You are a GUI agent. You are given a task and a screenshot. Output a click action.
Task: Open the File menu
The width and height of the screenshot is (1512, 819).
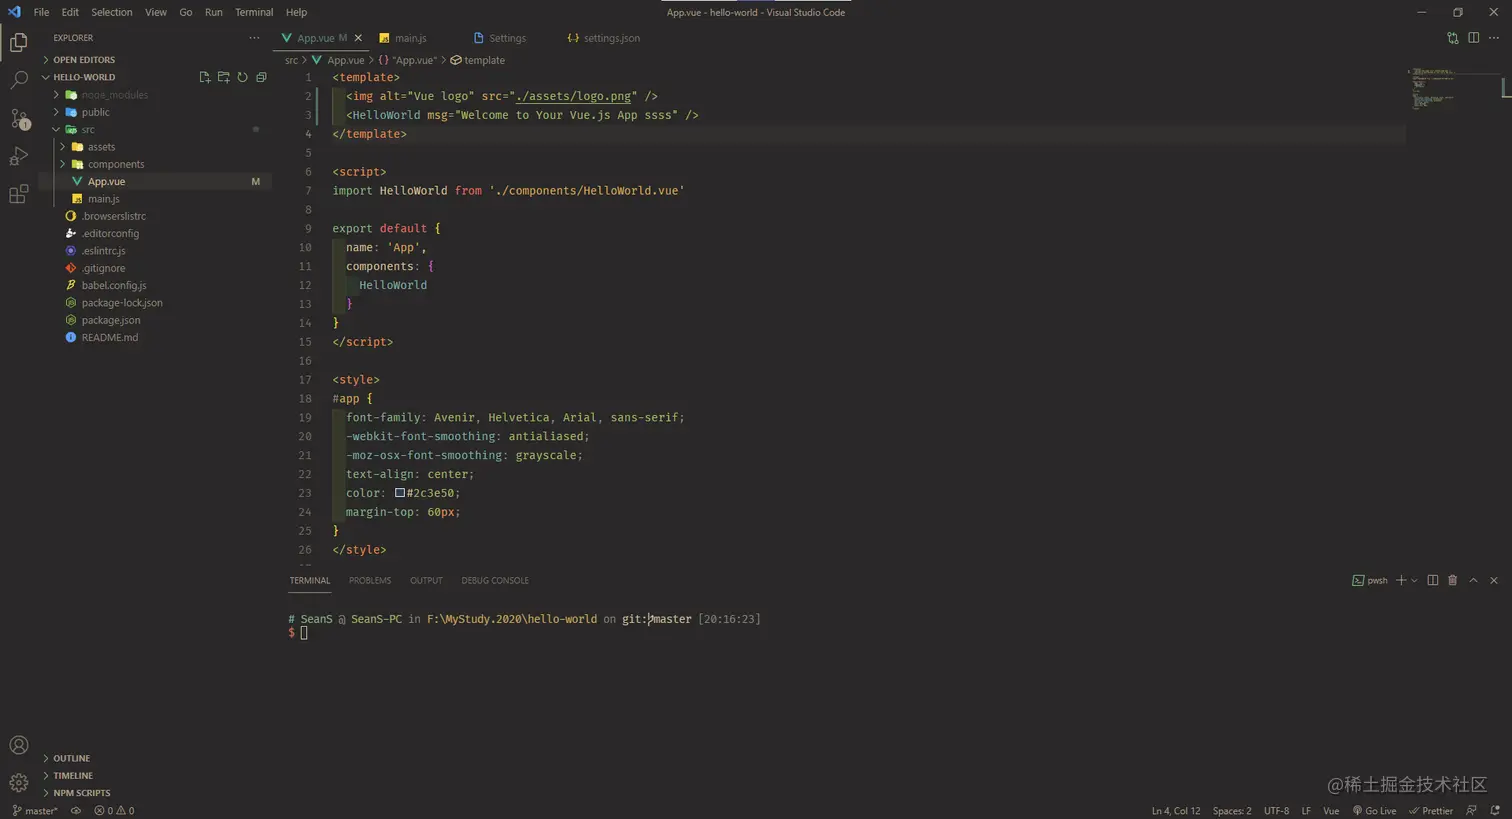41,12
